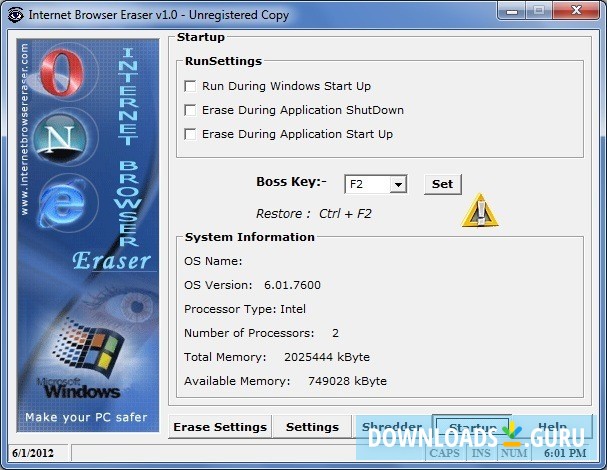
Task: Click Available Memory 749028 kByte value
Action: [x=347, y=381]
